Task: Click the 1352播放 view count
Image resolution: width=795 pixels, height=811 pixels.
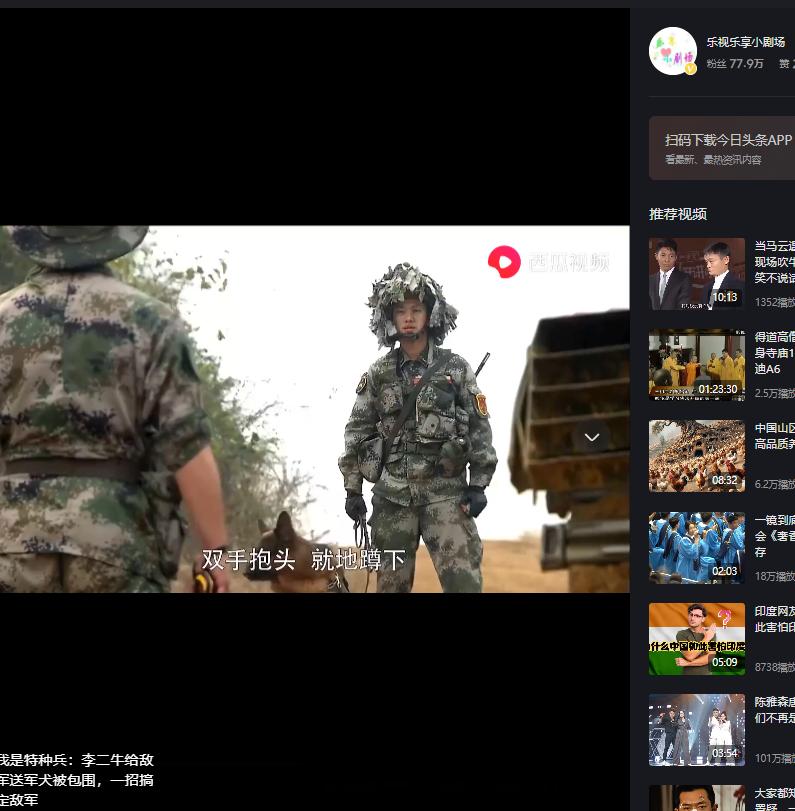Action: pyautogui.click(x=774, y=302)
